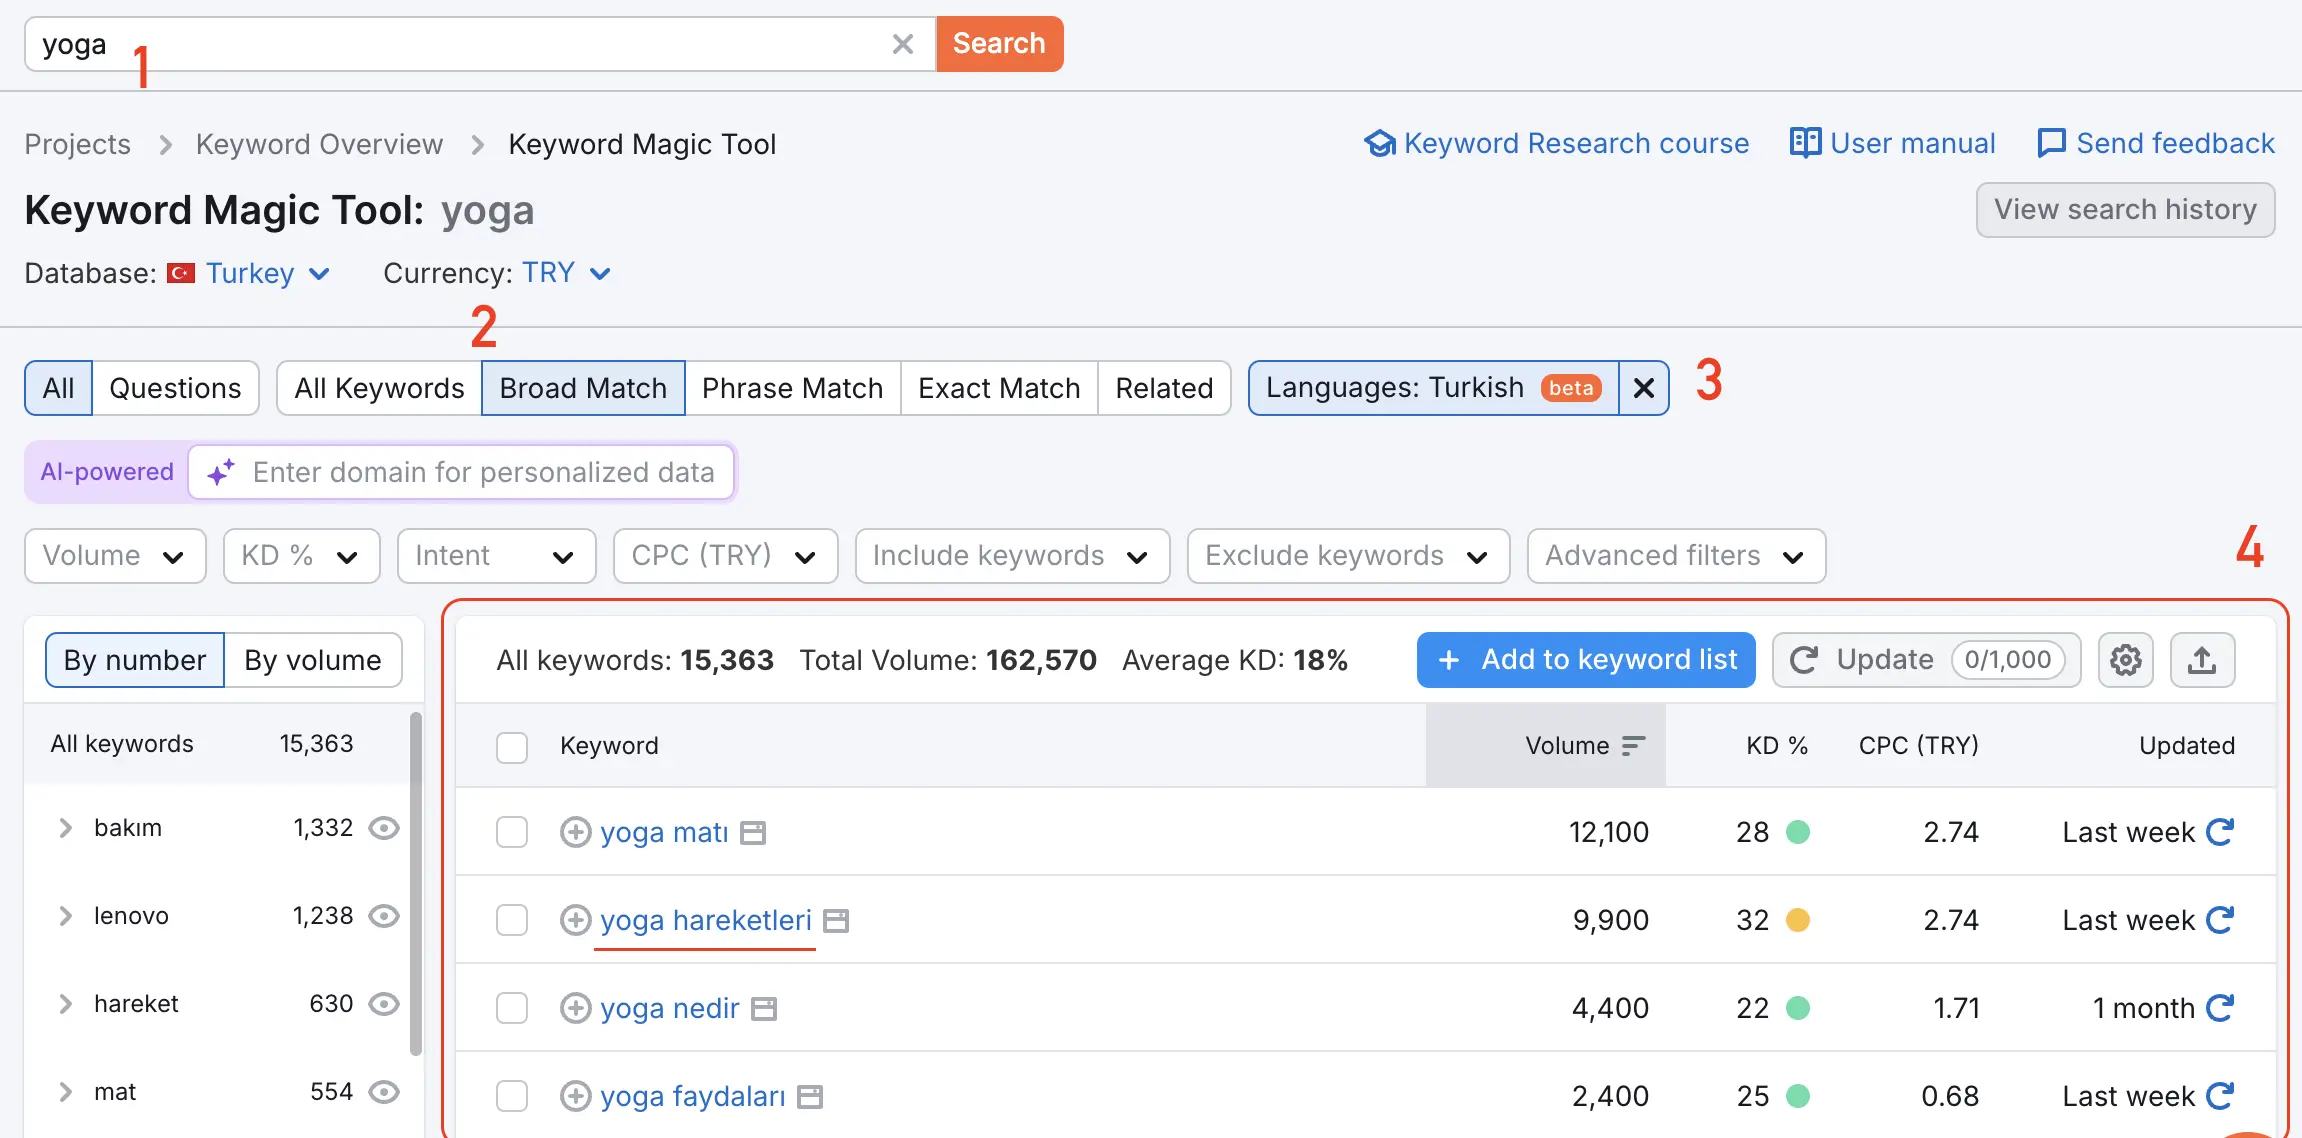
Task: Open table settings gear icon
Action: (2125, 660)
